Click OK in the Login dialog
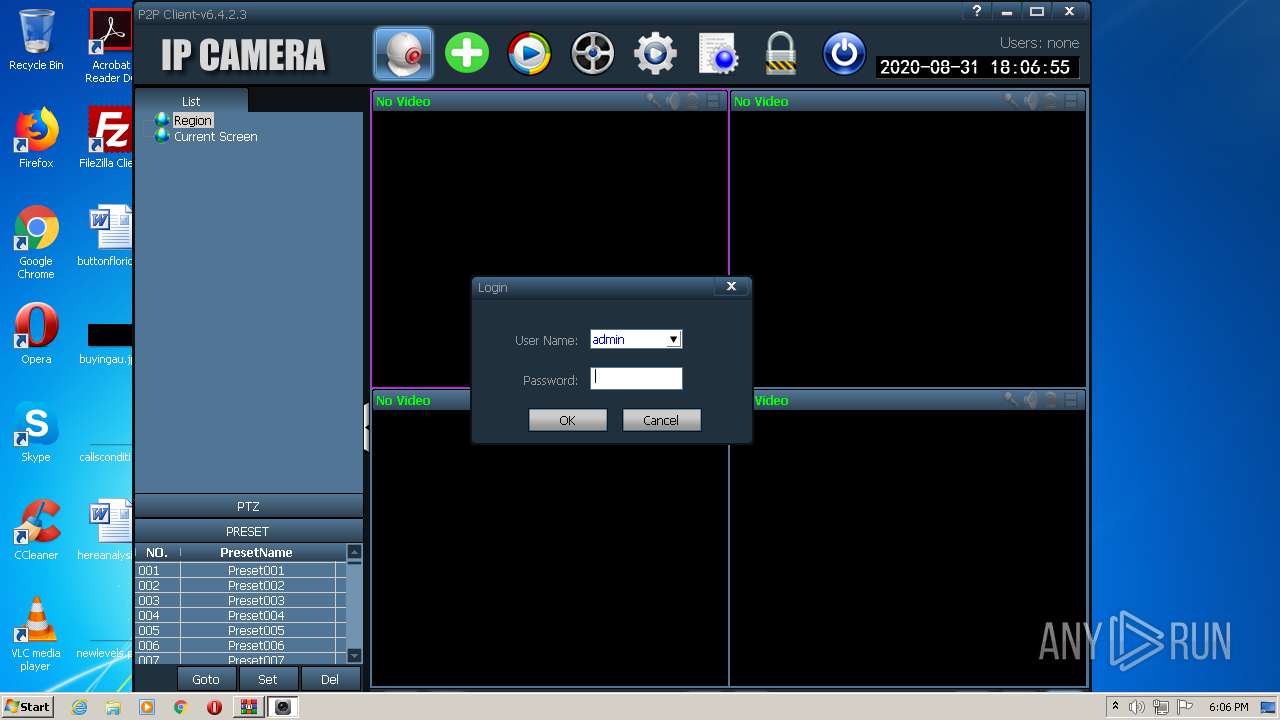The height and width of the screenshot is (720, 1280). (x=567, y=420)
